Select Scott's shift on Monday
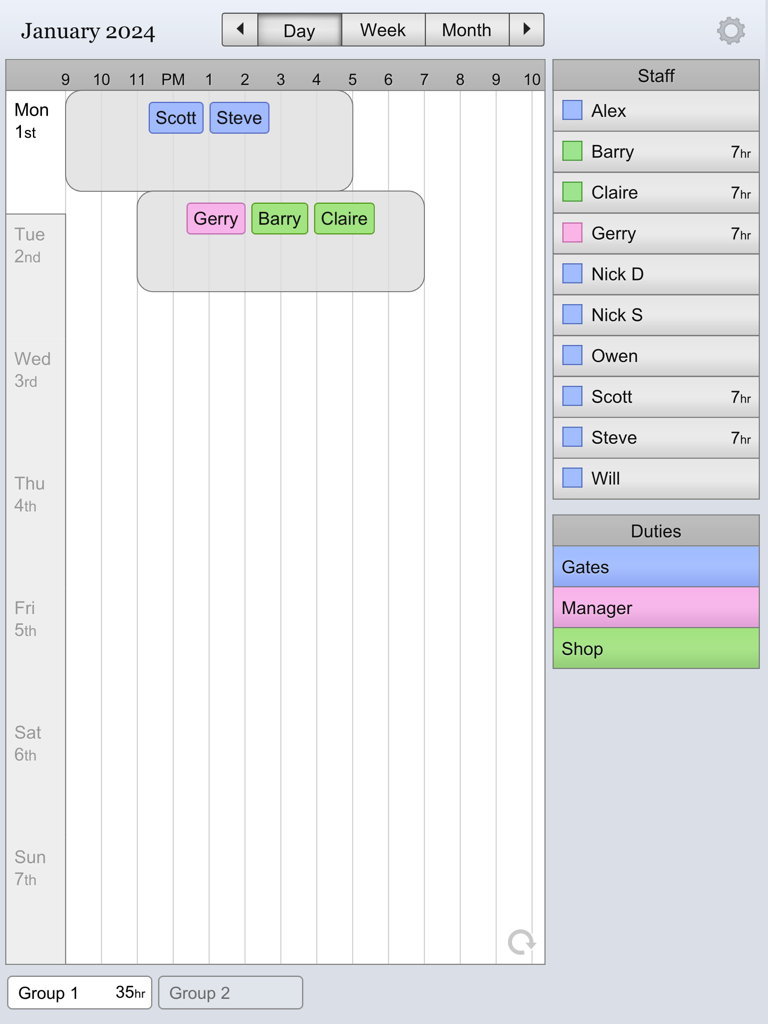Viewport: 768px width, 1024px height. (x=175, y=118)
